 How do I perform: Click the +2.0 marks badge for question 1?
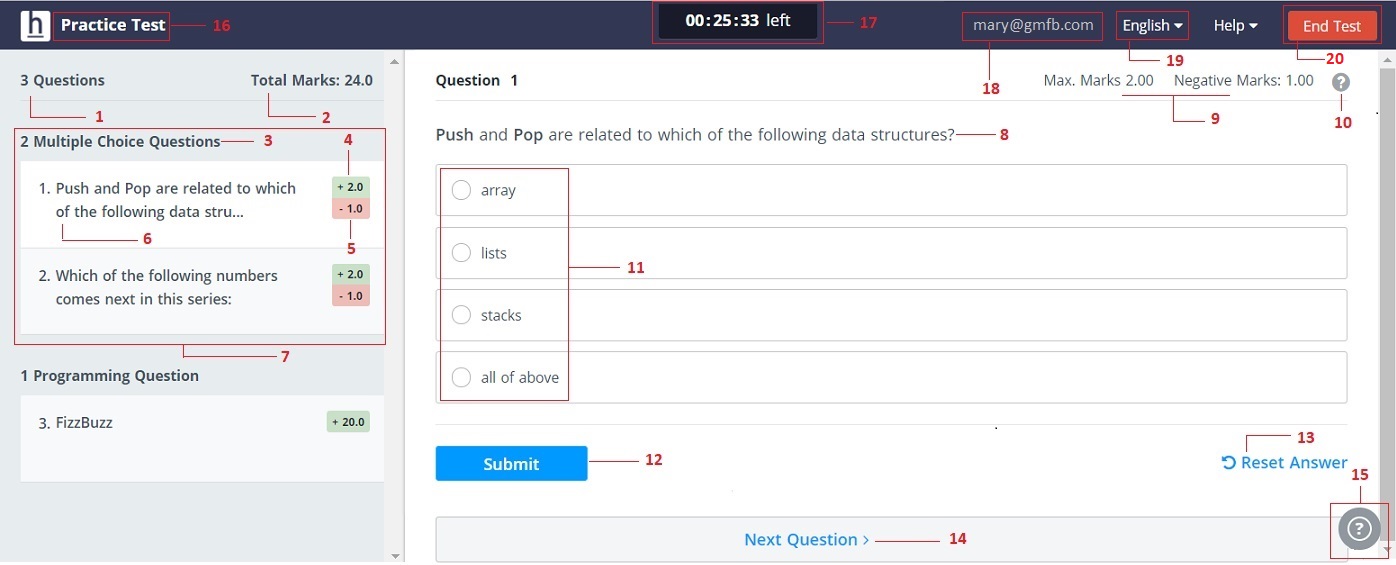[x=351, y=187]
